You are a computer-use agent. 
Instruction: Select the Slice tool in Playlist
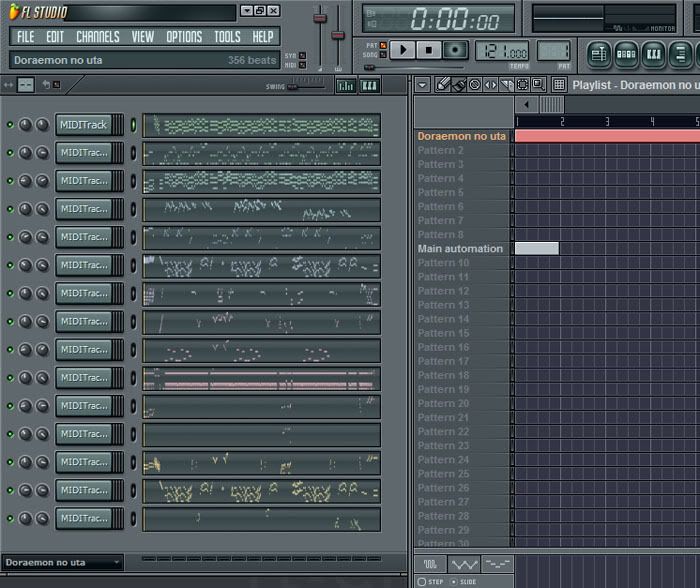[x=506, y=84]
